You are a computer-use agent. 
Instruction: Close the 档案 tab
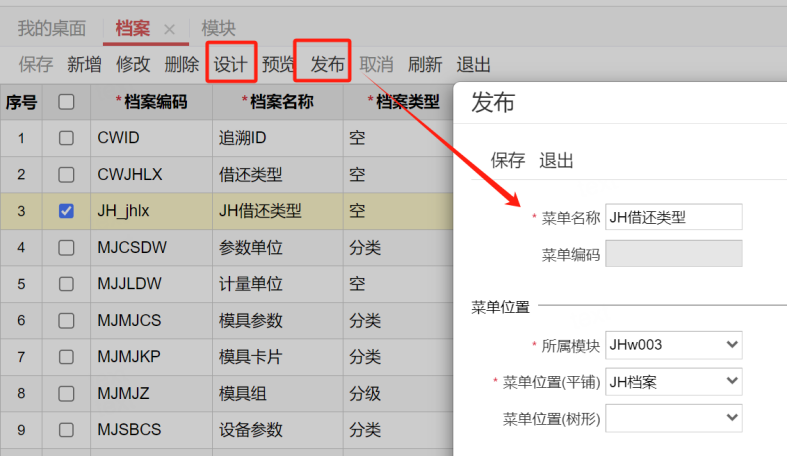[x=170, y=30]
